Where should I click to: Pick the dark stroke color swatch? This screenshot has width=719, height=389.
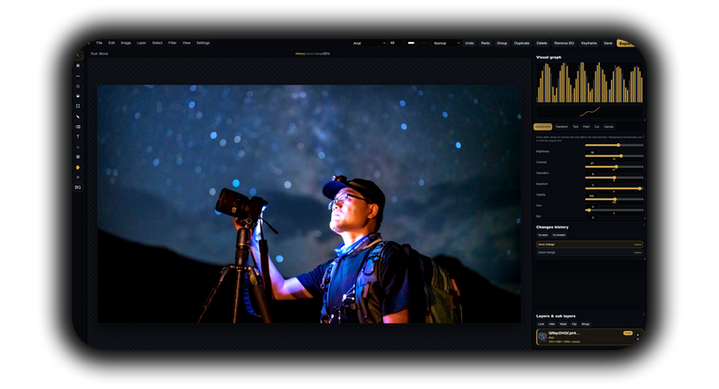point(424,43)
